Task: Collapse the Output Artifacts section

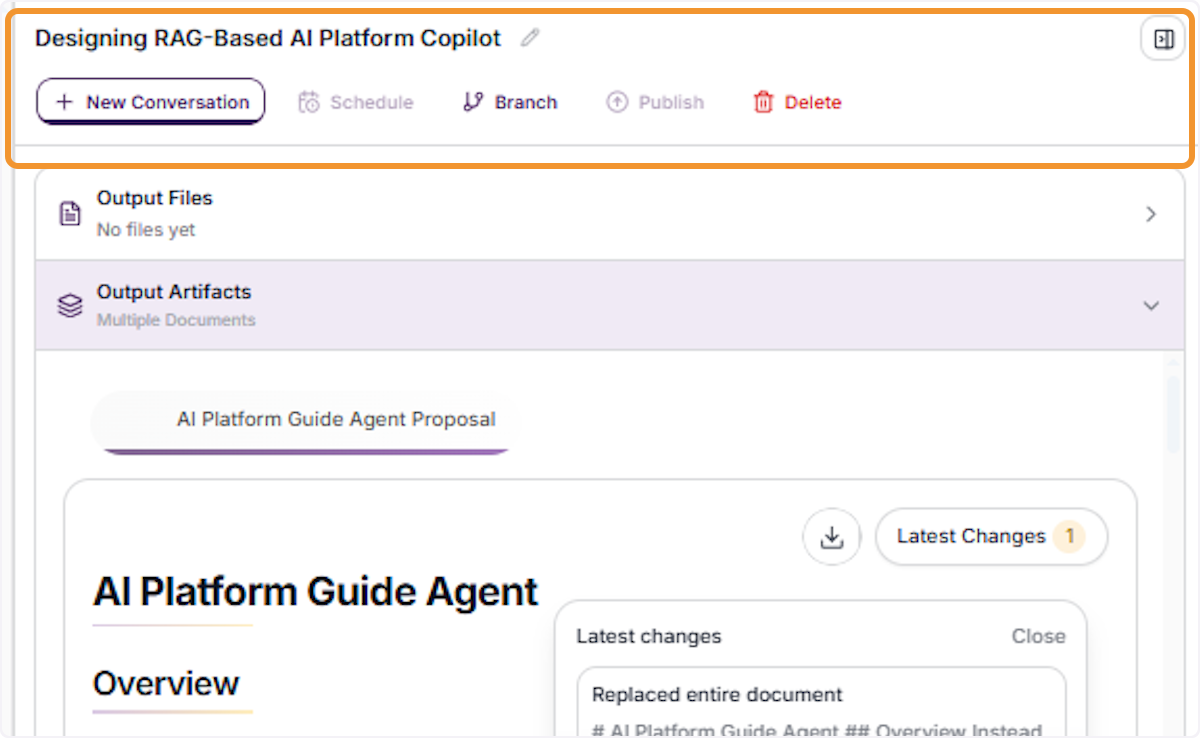Action: (1151, 306)
